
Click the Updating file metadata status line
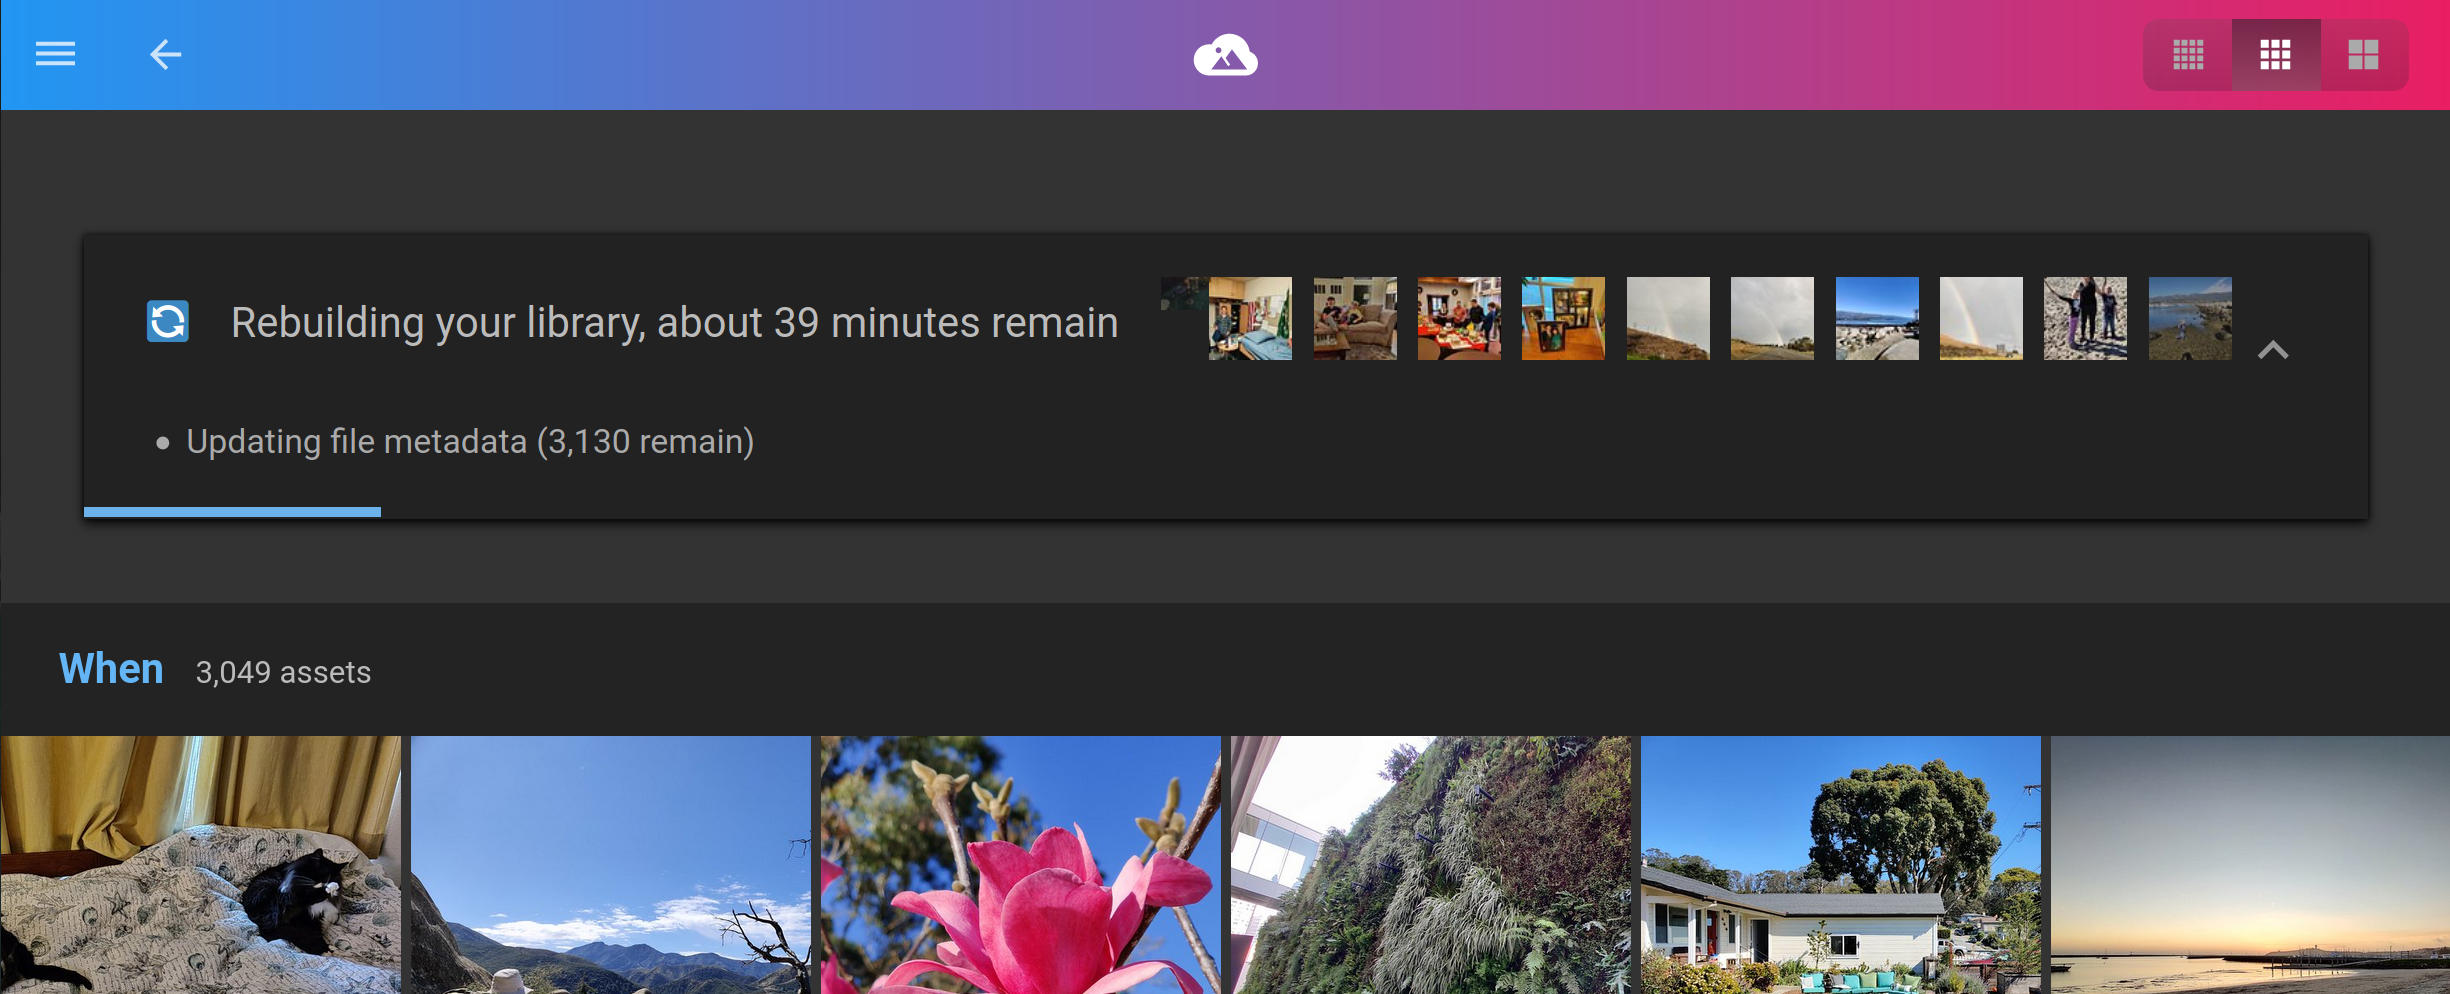(470, 441)
